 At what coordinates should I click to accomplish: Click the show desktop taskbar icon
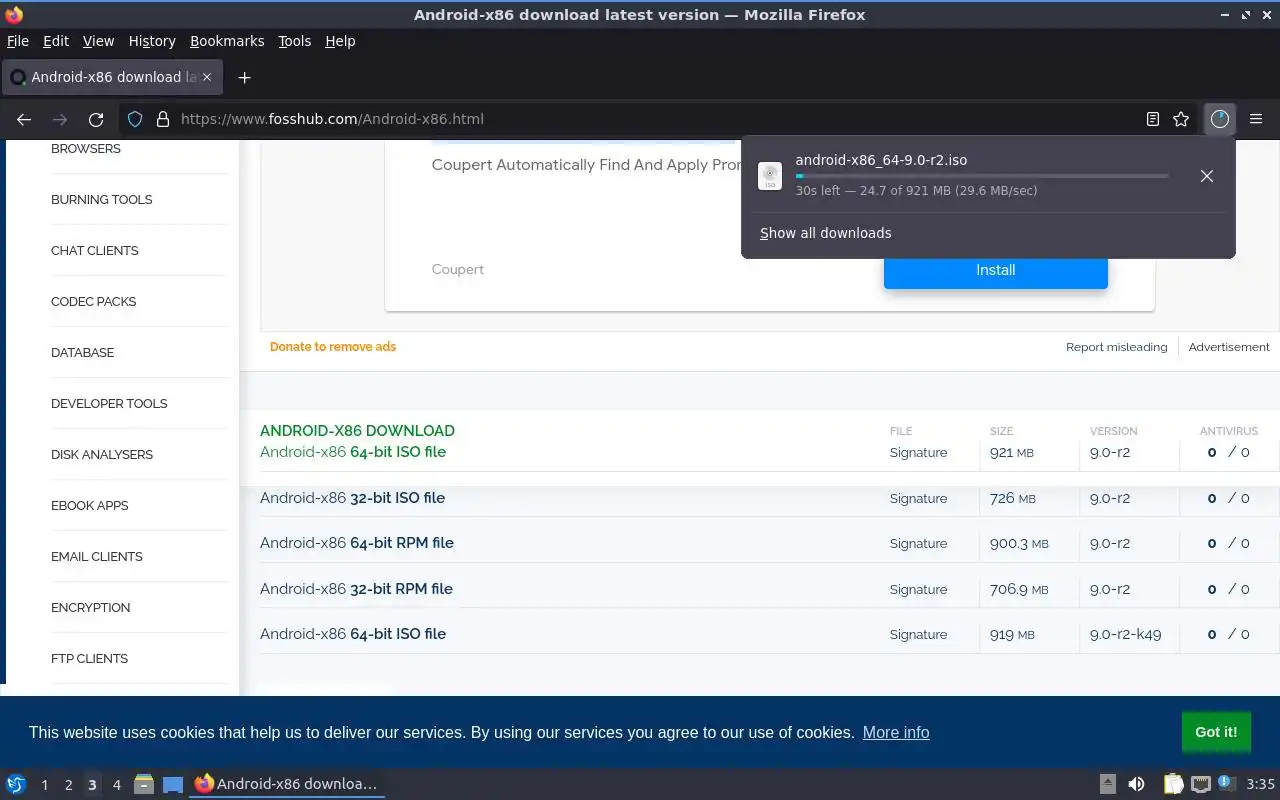coord(173,784)
